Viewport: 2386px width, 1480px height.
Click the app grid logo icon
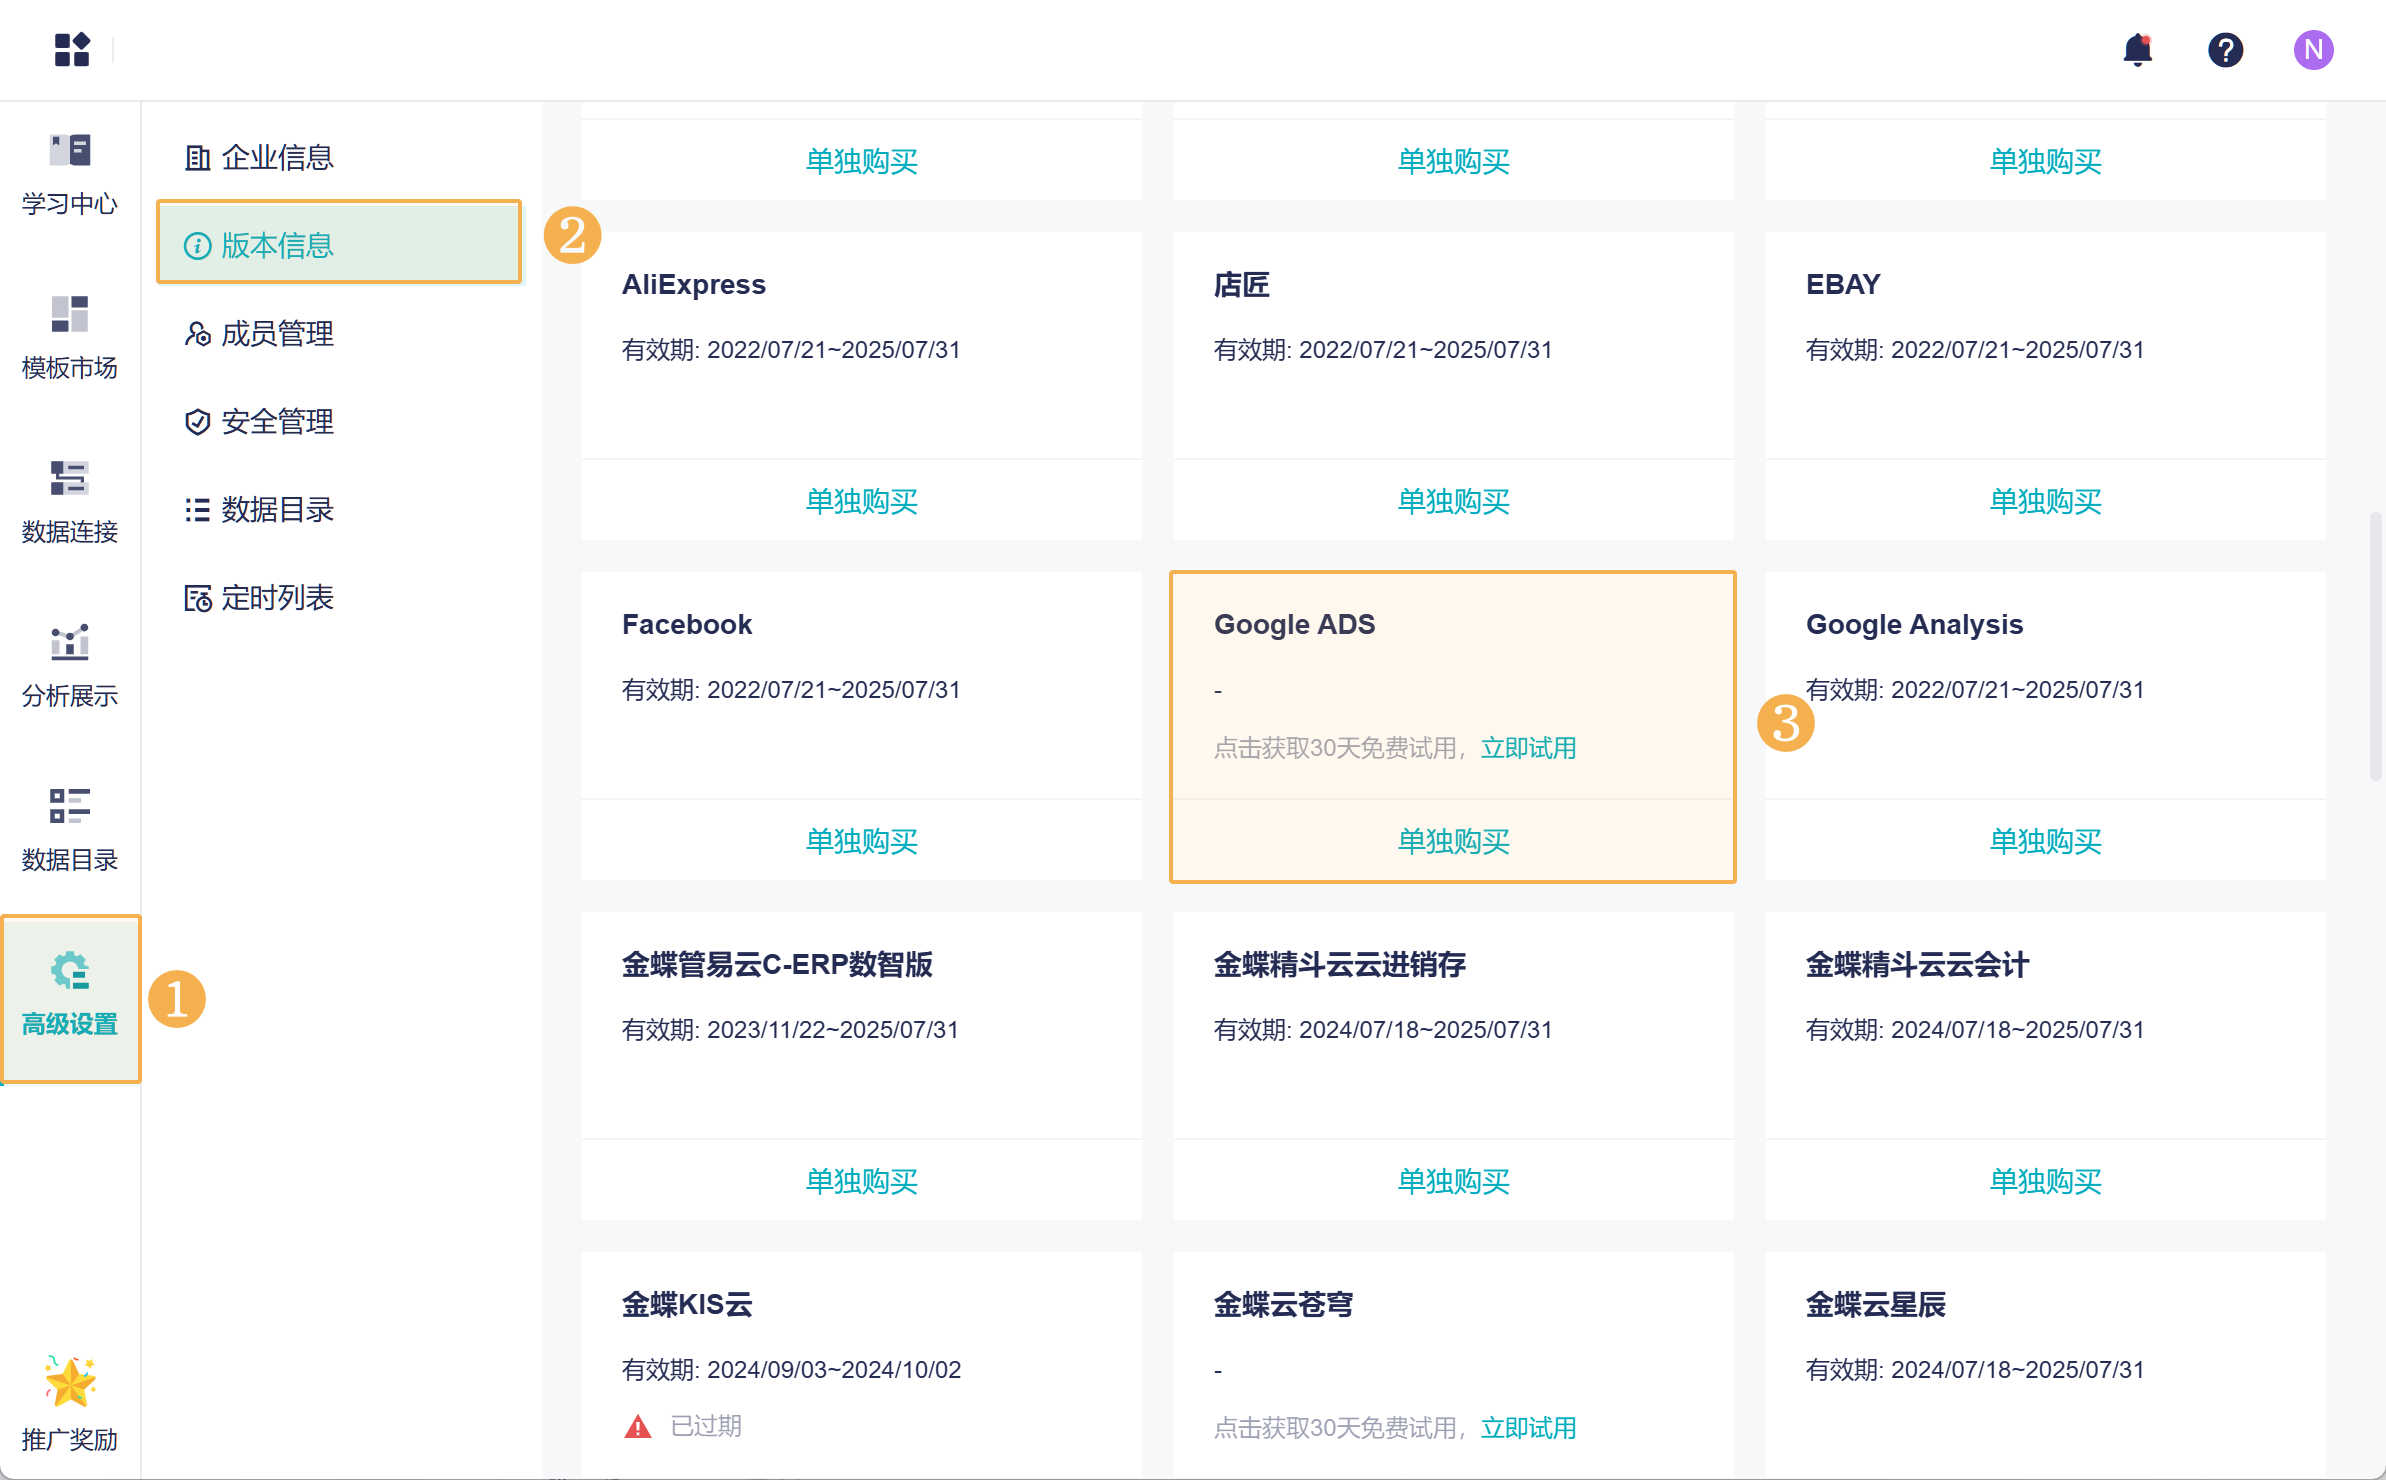(x=72, y=49)
